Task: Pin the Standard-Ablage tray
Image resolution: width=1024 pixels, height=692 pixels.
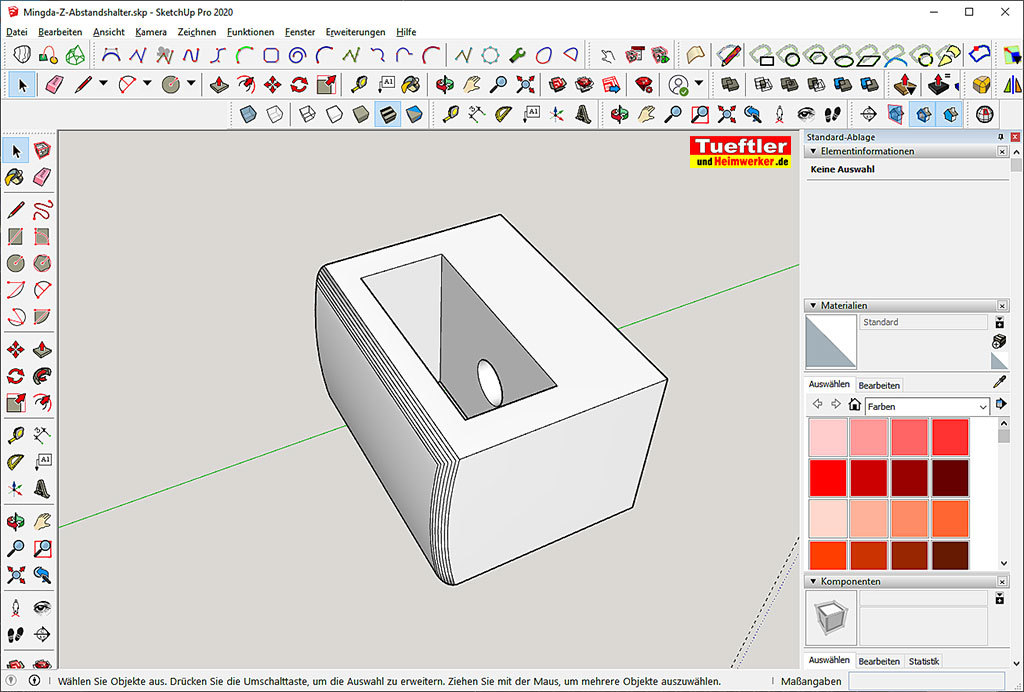Action: (x=1000, y=137)
